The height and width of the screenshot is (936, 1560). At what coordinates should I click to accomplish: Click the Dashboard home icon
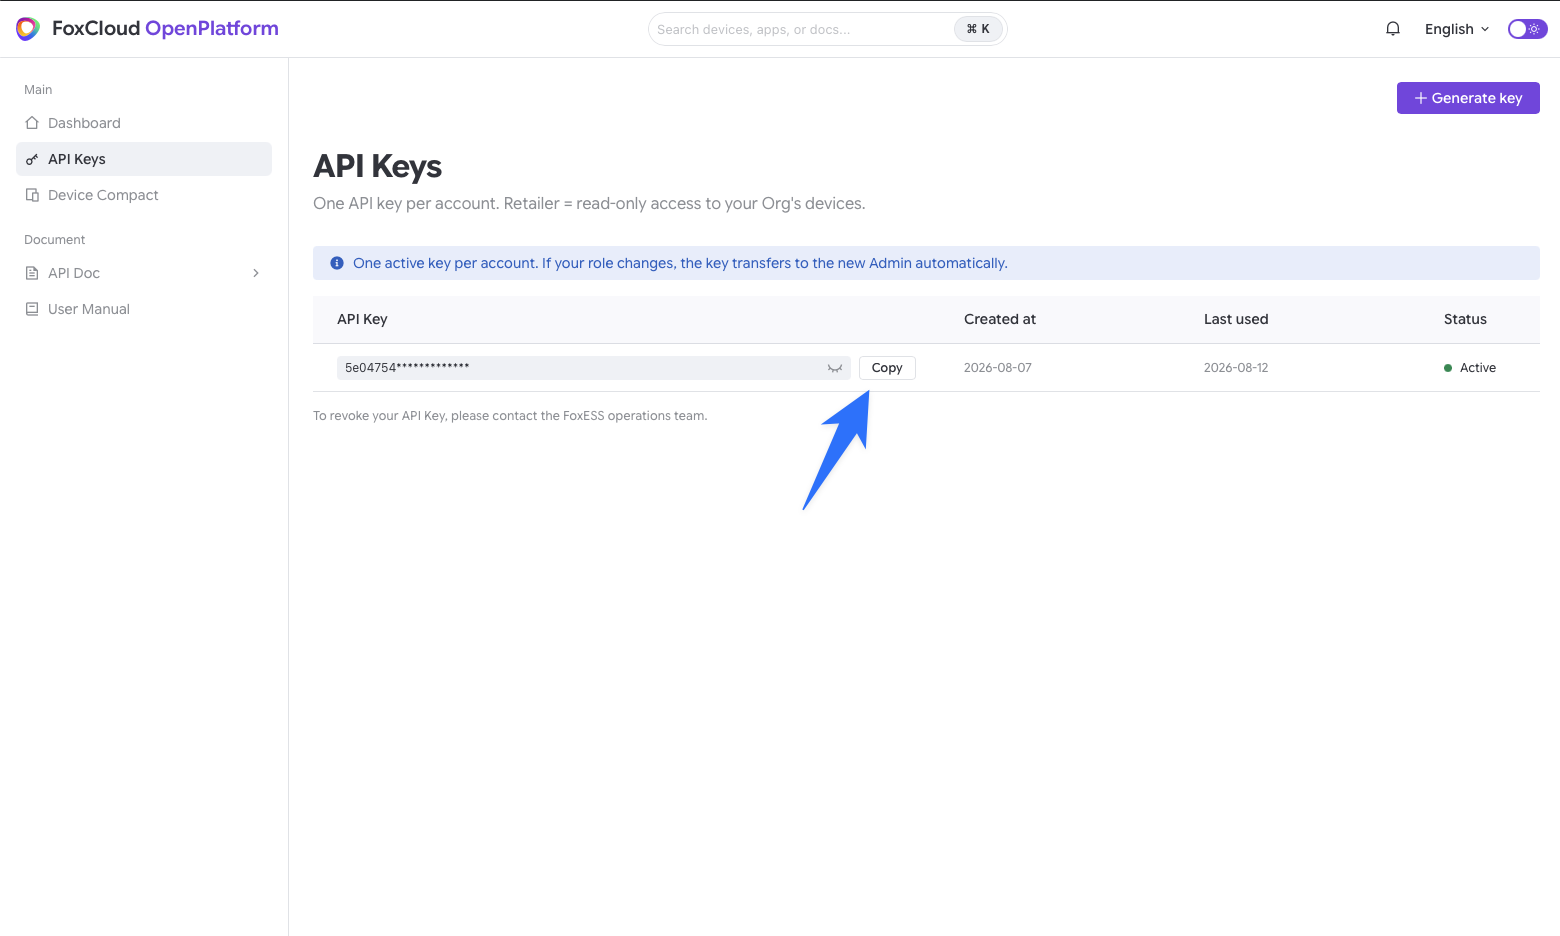click(x=32, y=123)
